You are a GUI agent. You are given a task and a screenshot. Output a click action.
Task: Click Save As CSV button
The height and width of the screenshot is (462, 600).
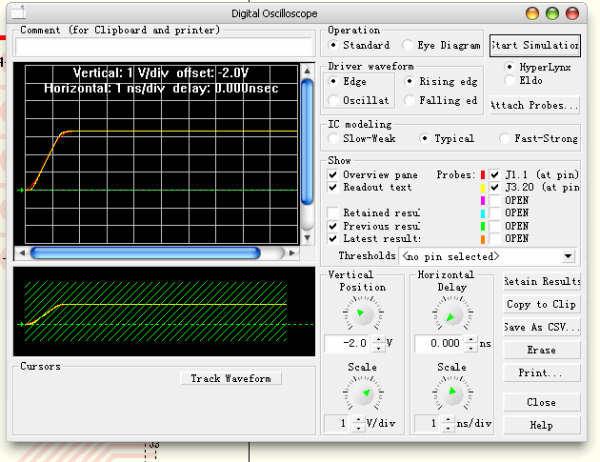tap(542, 327)
